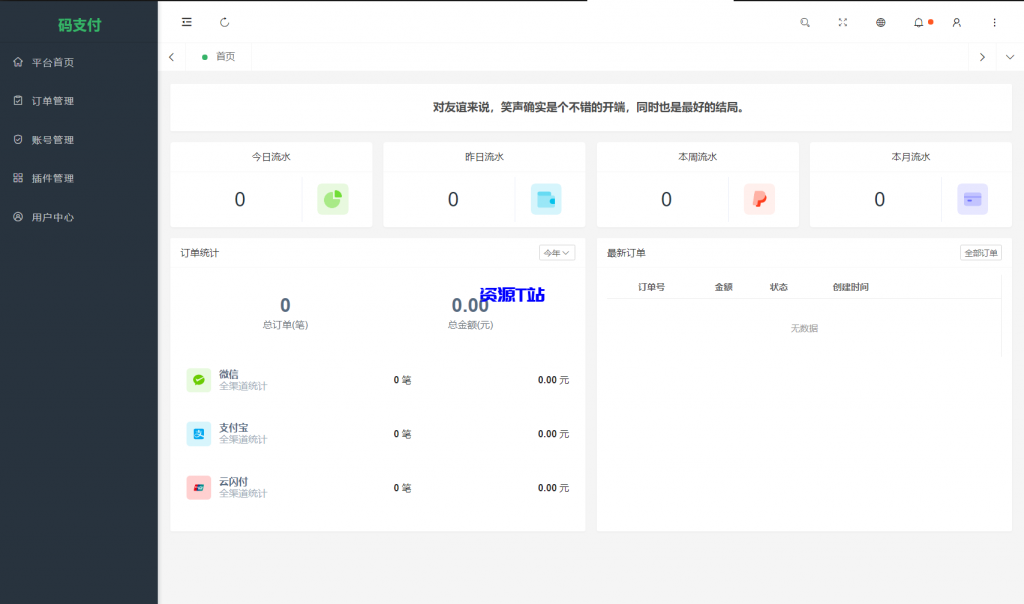
Task: Enter fullscreen mode
Action: pyautogui.click(x=843, y=21)
